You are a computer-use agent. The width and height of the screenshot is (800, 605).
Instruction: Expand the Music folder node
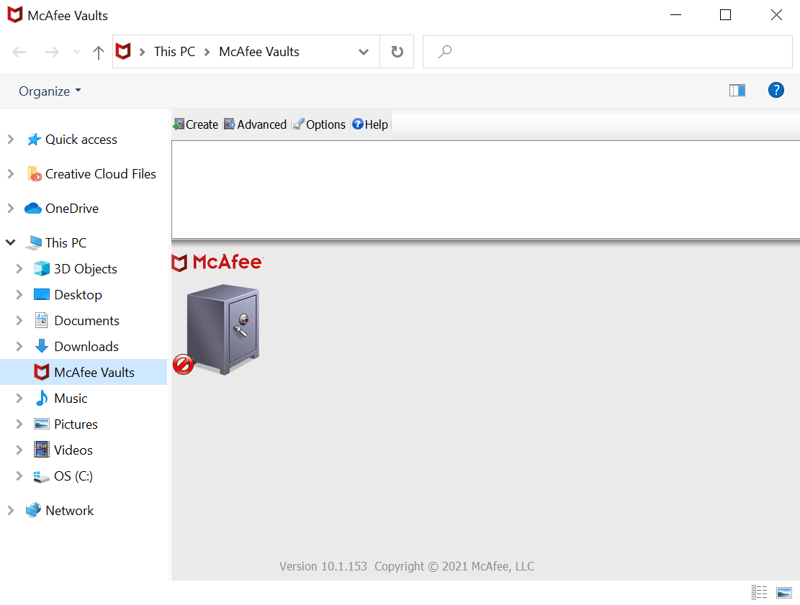point(19,398)
